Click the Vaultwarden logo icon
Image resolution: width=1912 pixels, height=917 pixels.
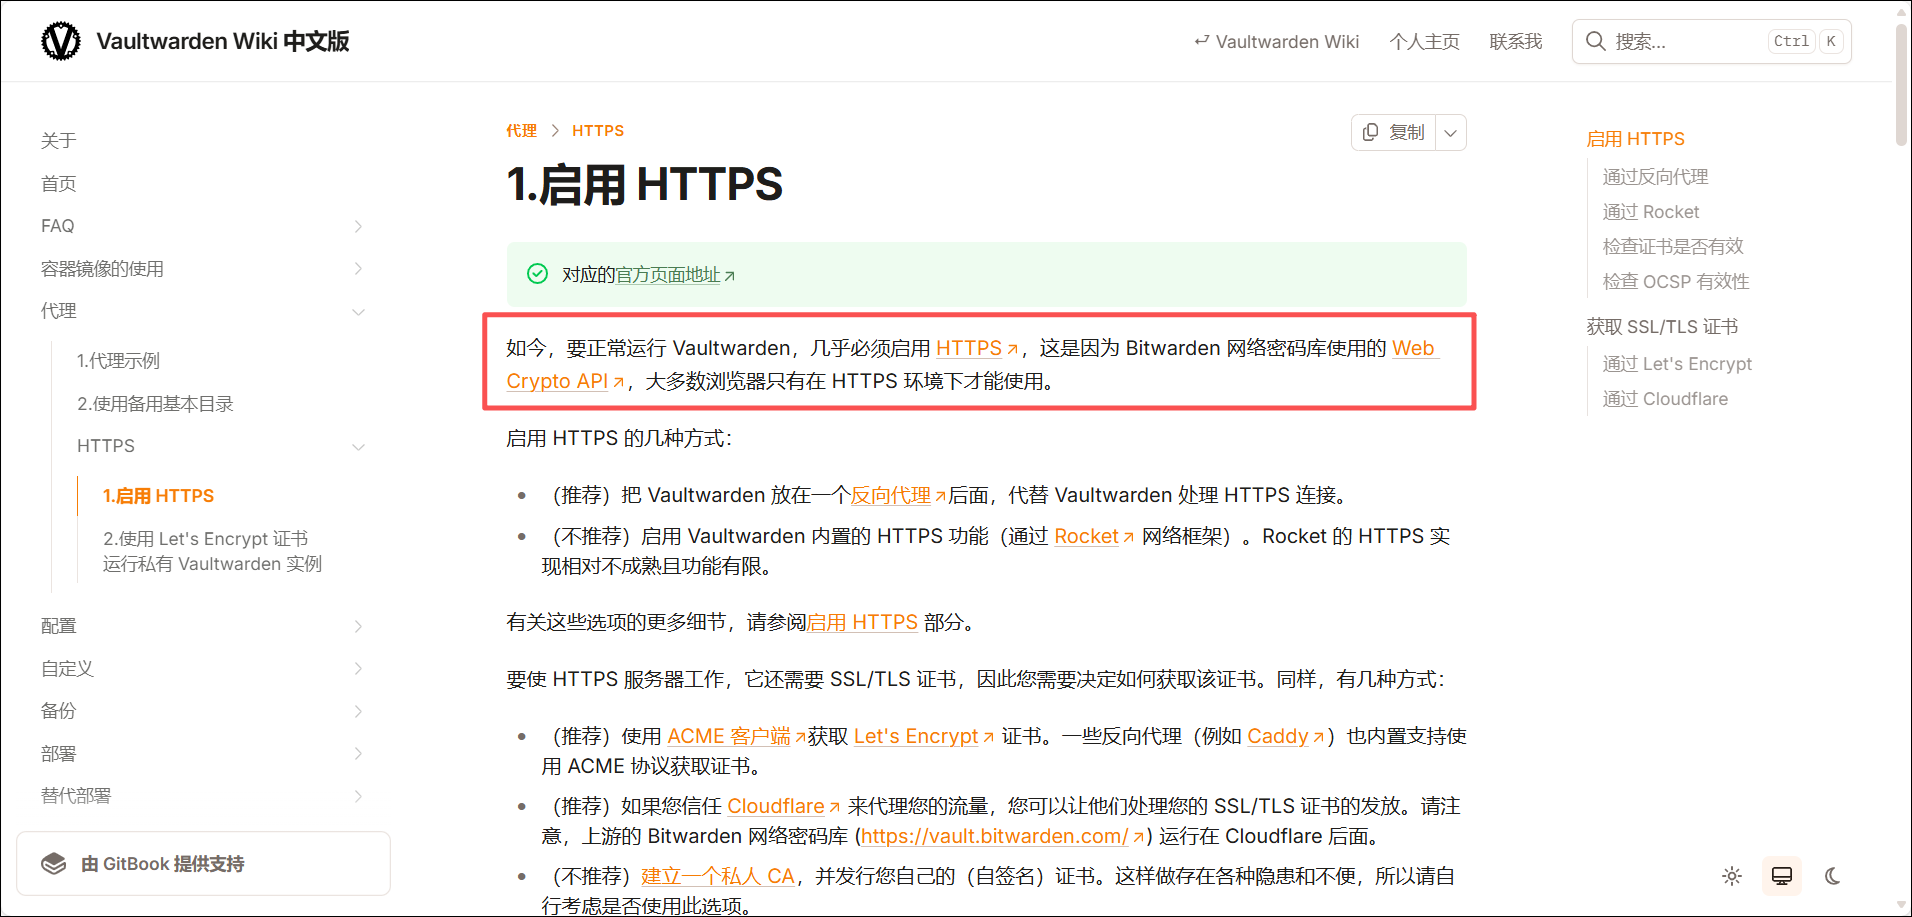pos(61,41)
